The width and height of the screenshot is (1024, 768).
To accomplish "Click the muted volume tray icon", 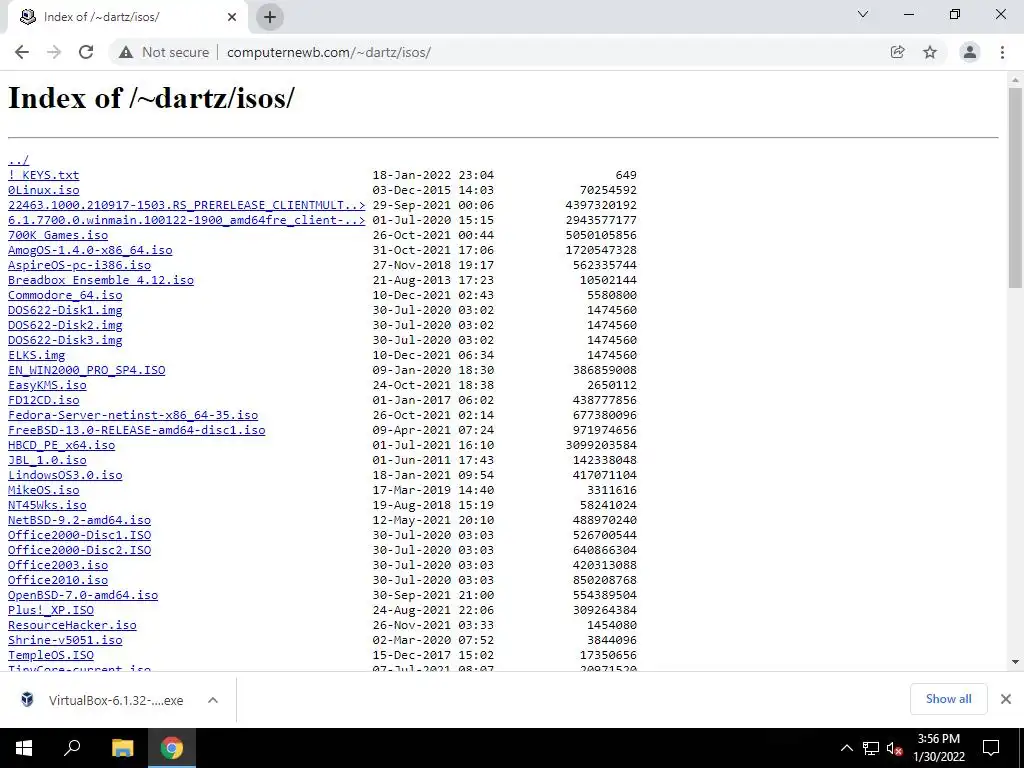I will pos(894,748).
